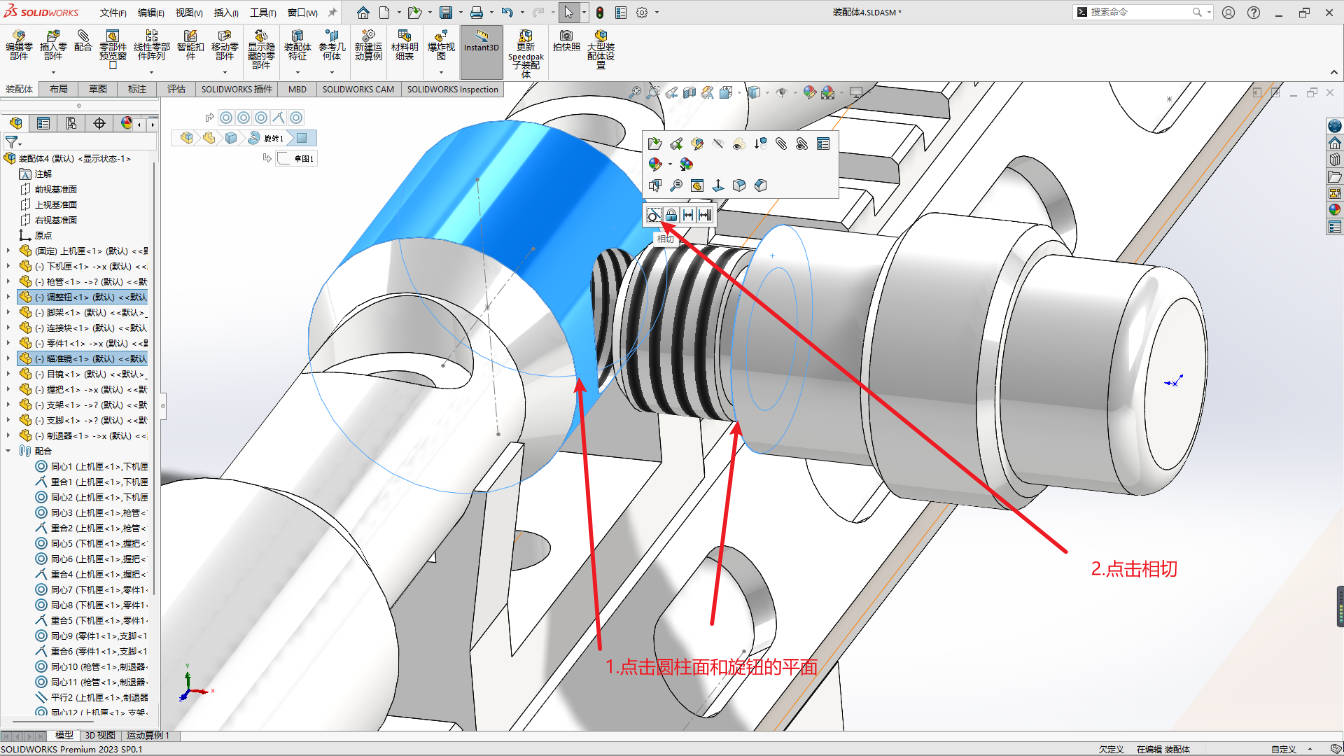Click Appearances tab on right task pane
The height and width of the screenshot is (756, 1344).
coord(1334,210)
